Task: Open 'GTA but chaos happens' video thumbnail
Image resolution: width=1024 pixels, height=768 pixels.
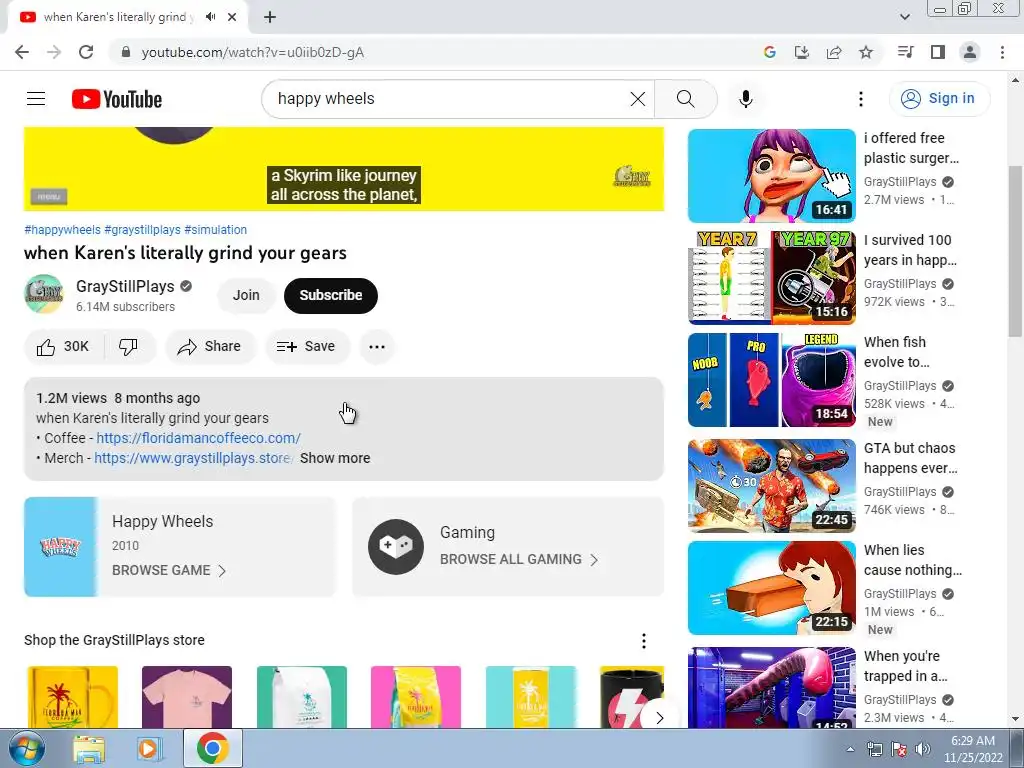Action: (x=771, y=486)
